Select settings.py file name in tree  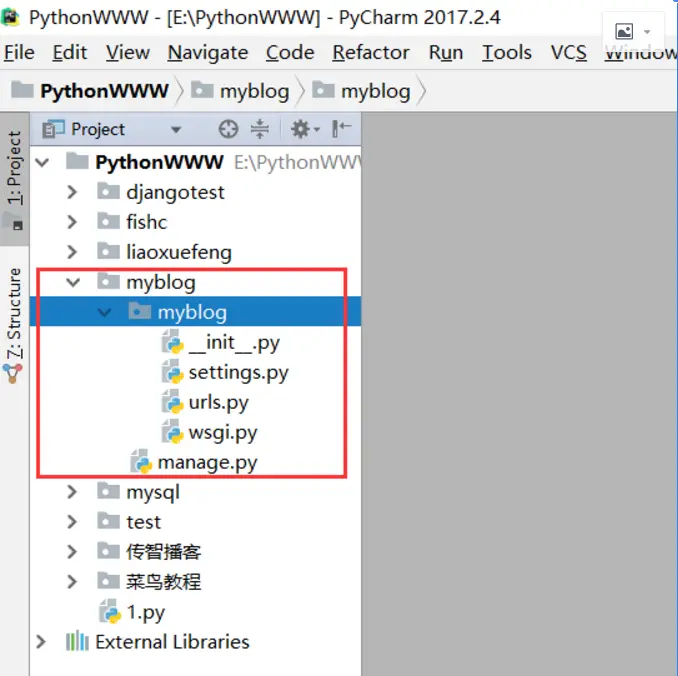pos(239,373)
